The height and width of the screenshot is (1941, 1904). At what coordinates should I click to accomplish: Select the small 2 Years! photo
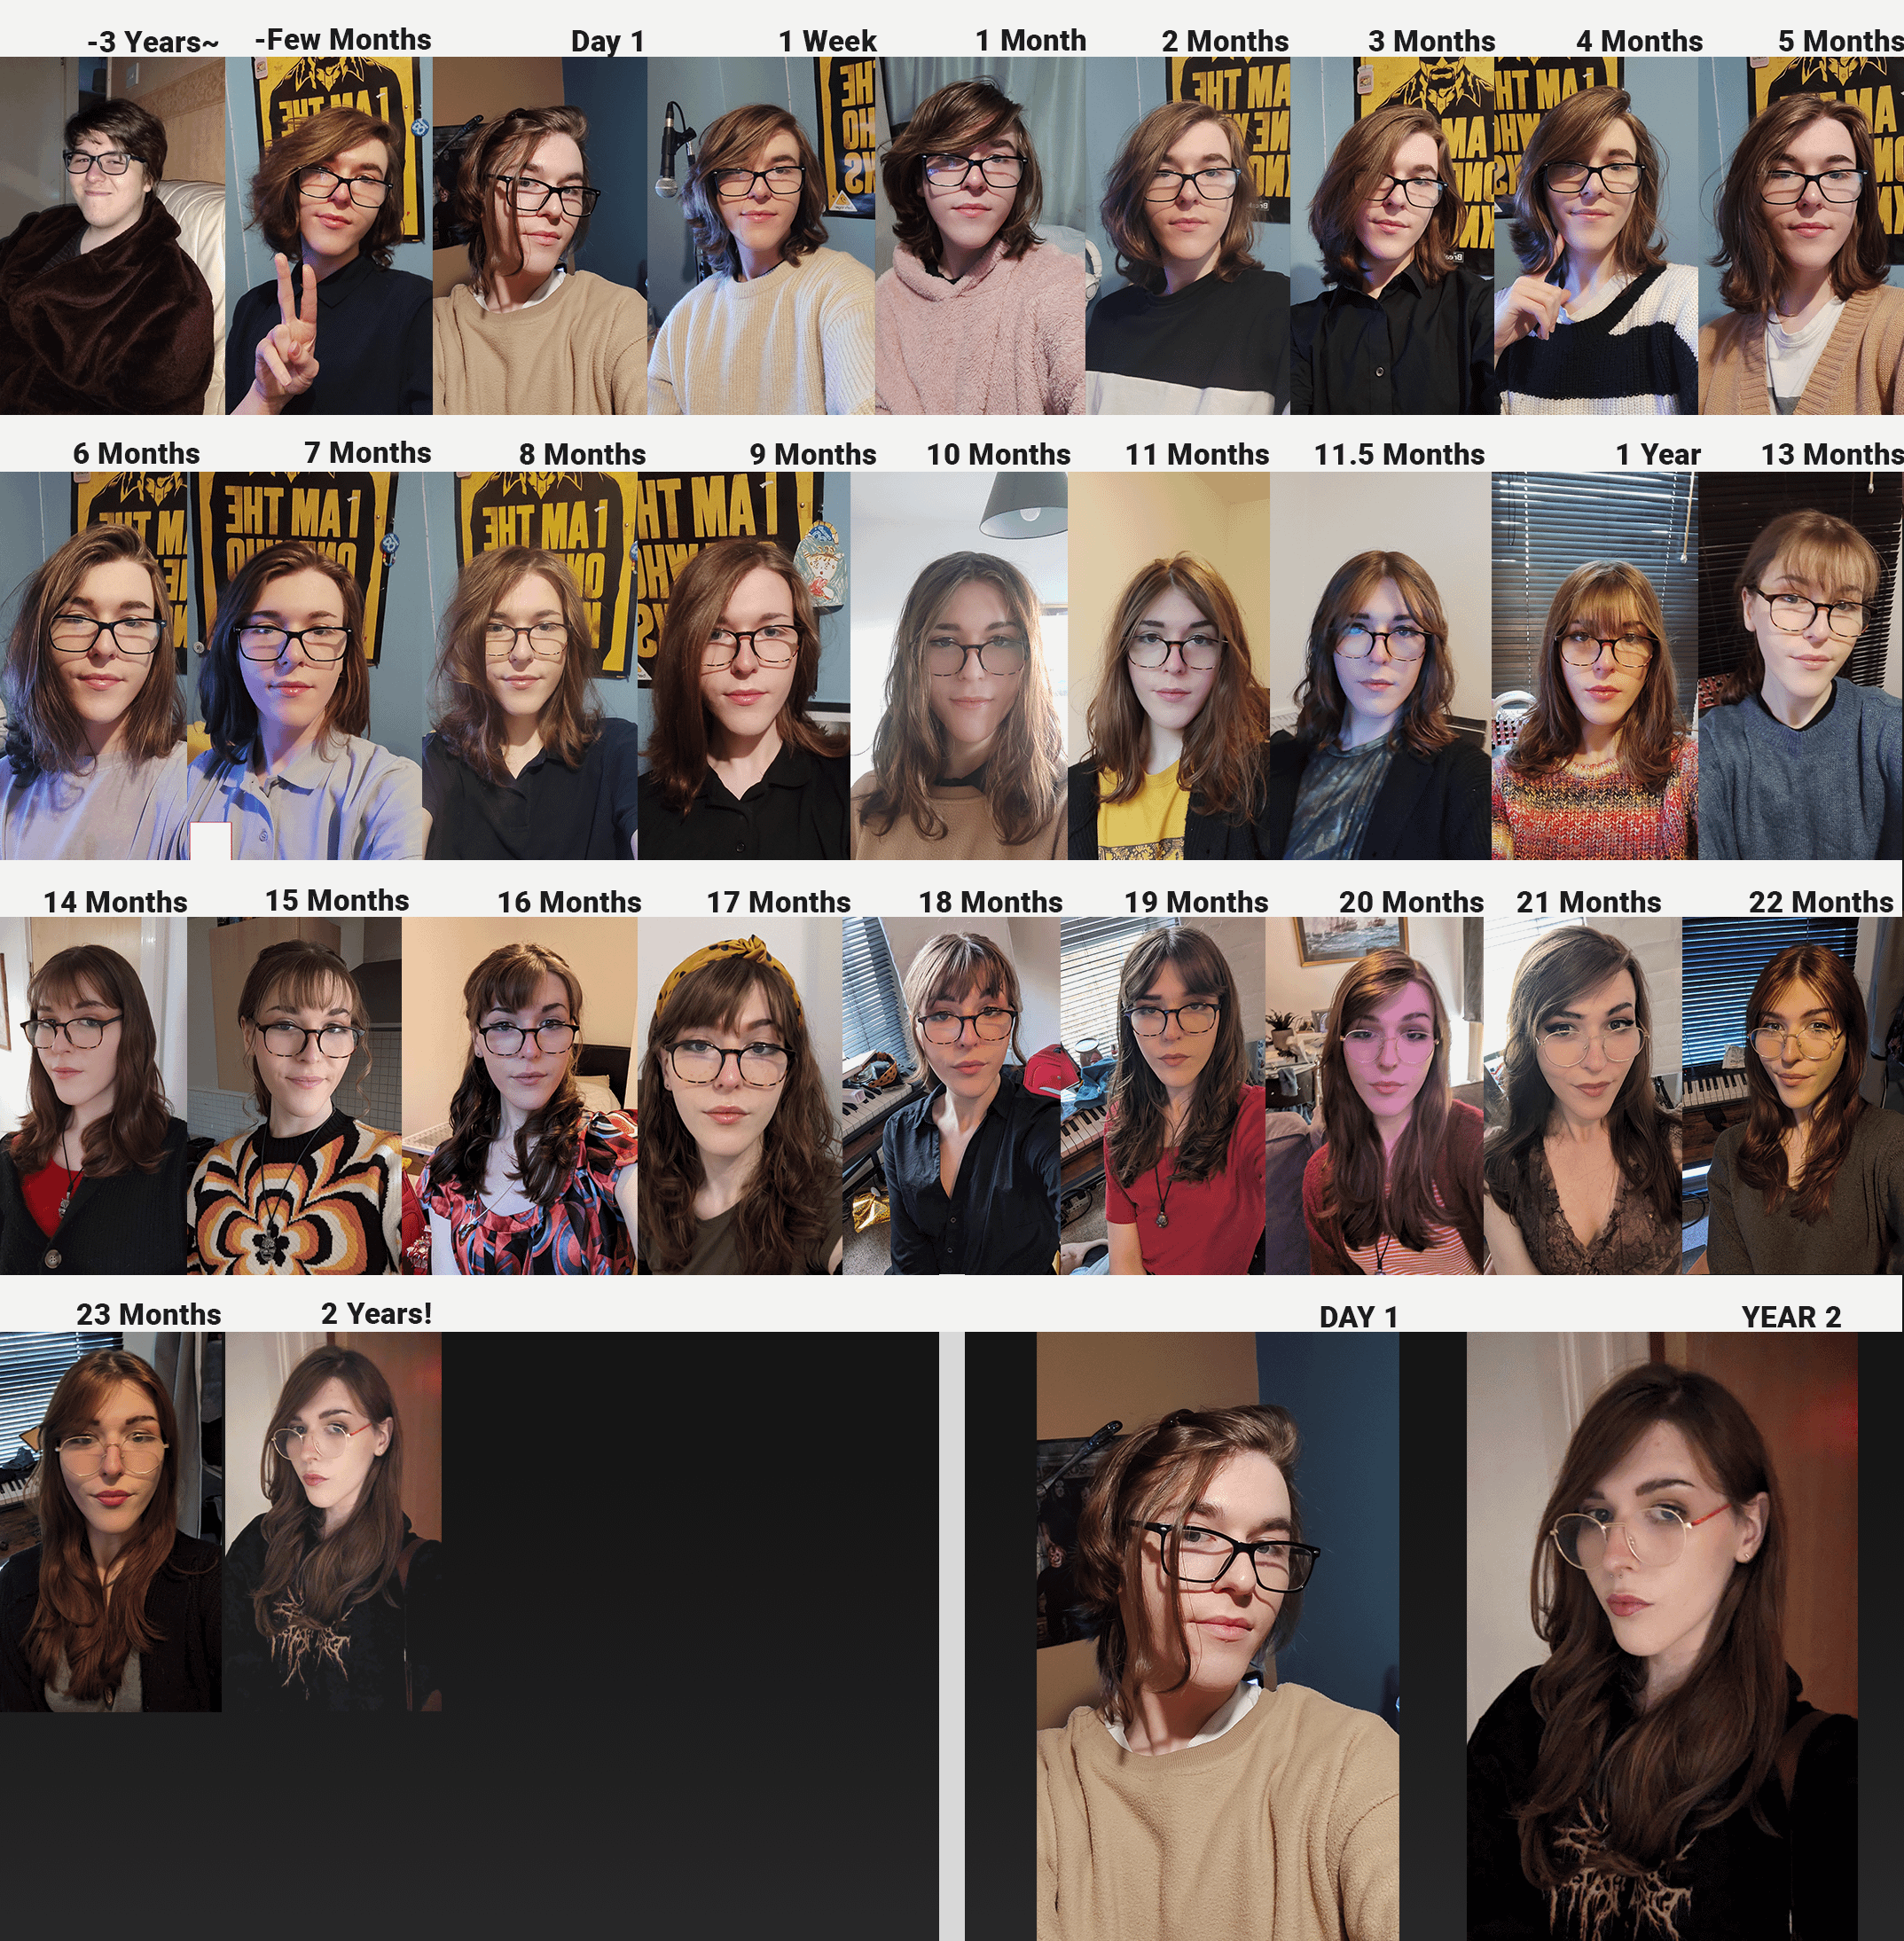(333, 1522)
